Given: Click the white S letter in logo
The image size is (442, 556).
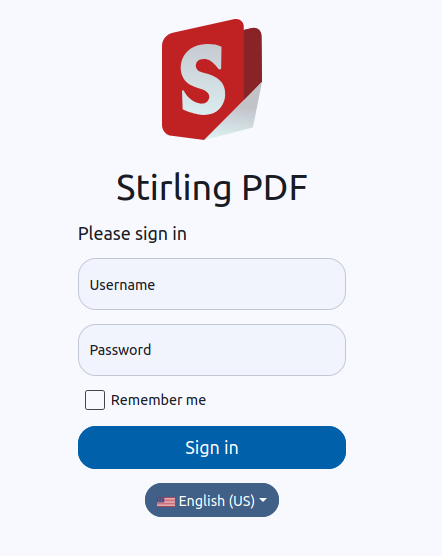Looking at the screenshot, I should click(x=202, y=80).
